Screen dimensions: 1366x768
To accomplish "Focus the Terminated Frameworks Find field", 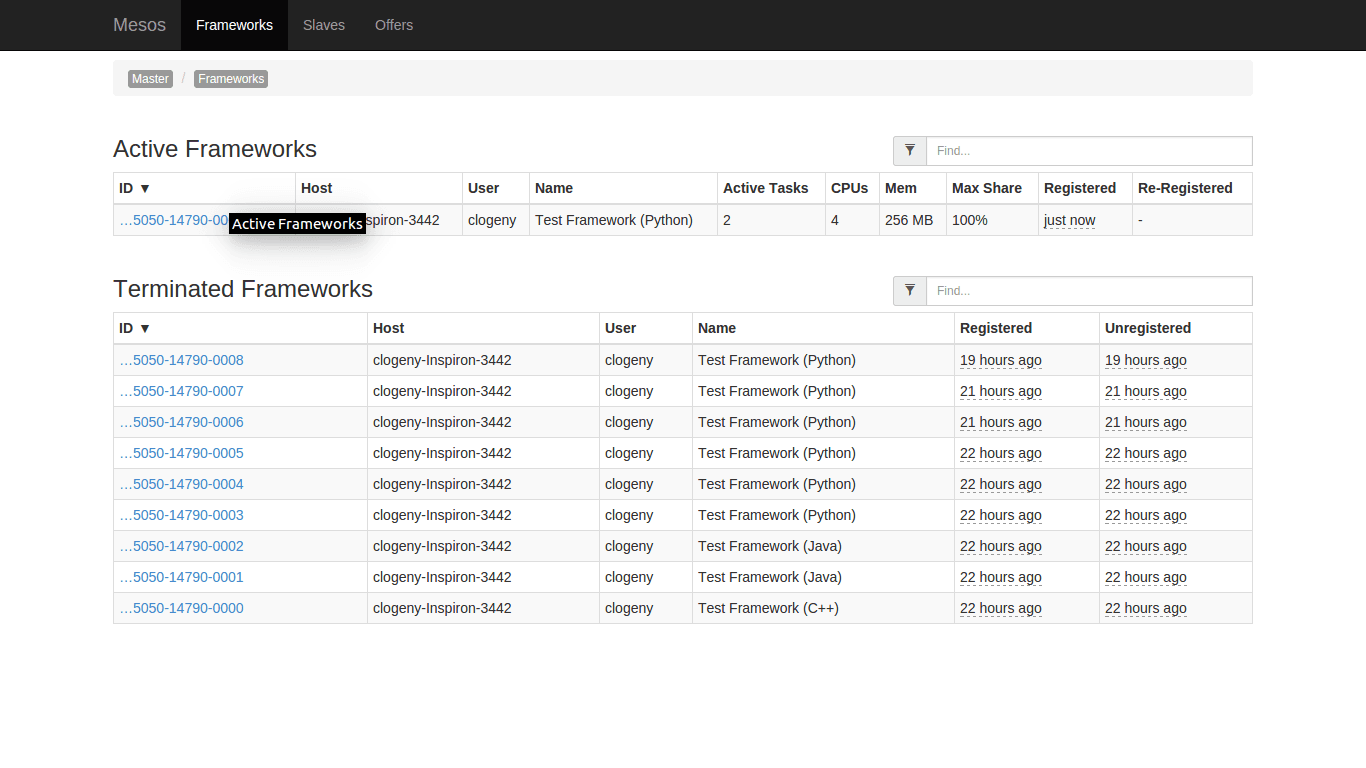I will click(1088, 291).
